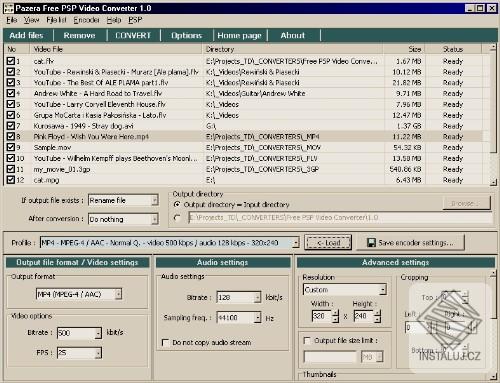This screenshot has width=500, height=383.
Task: Uncheck file 3 The Best Of ALE PLAMA
Action: tap(11, 82)
